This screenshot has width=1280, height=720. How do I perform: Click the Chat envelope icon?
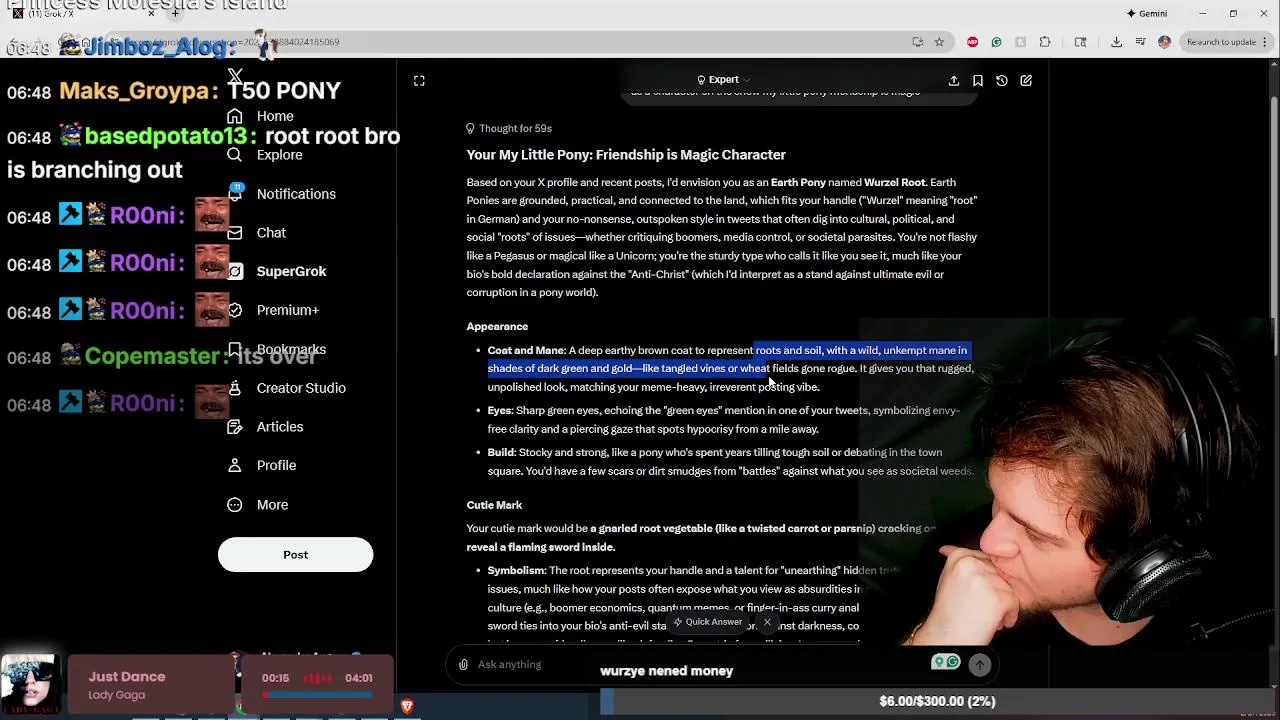pos(234,232)
